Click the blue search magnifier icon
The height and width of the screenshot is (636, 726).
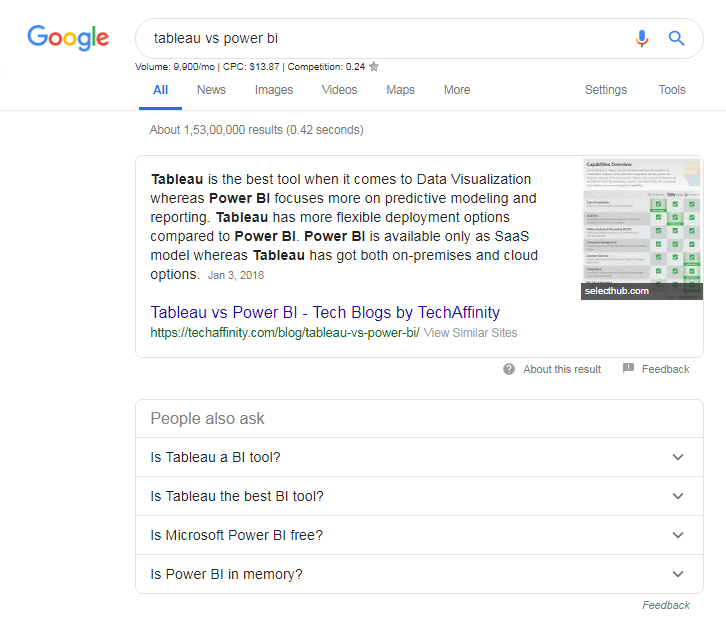point(676,38)
